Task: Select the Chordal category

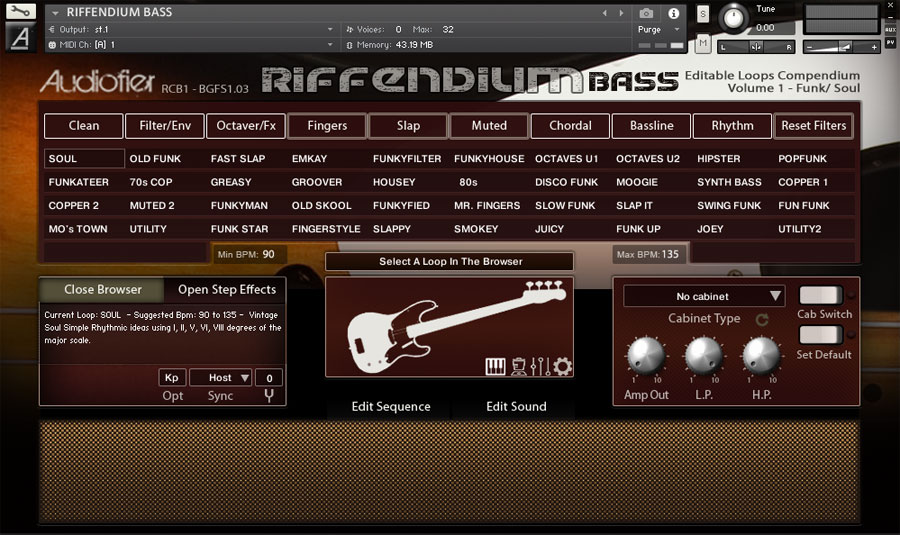Action: coord(570,126)
